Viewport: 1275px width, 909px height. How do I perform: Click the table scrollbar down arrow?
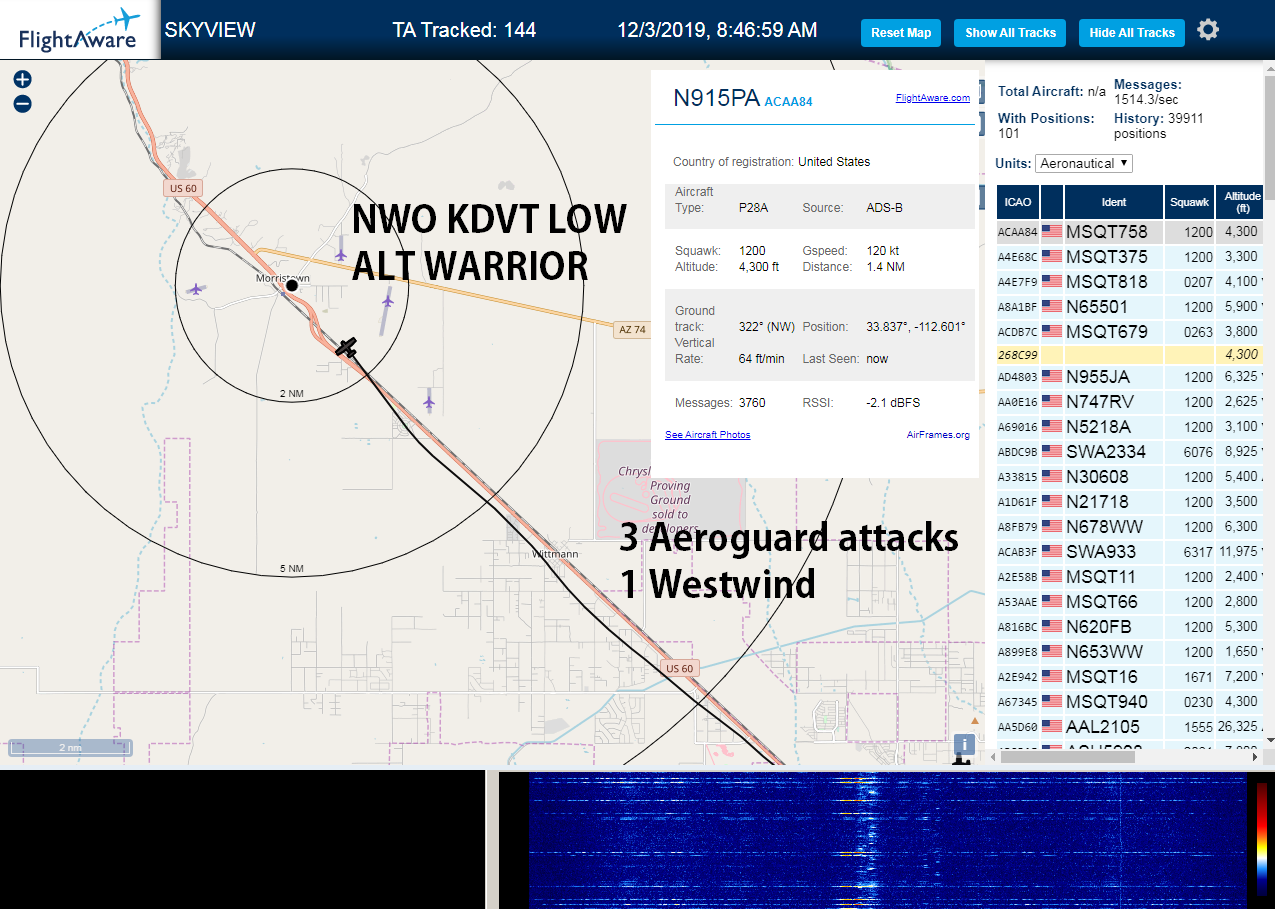click(x=1270, y=740)
